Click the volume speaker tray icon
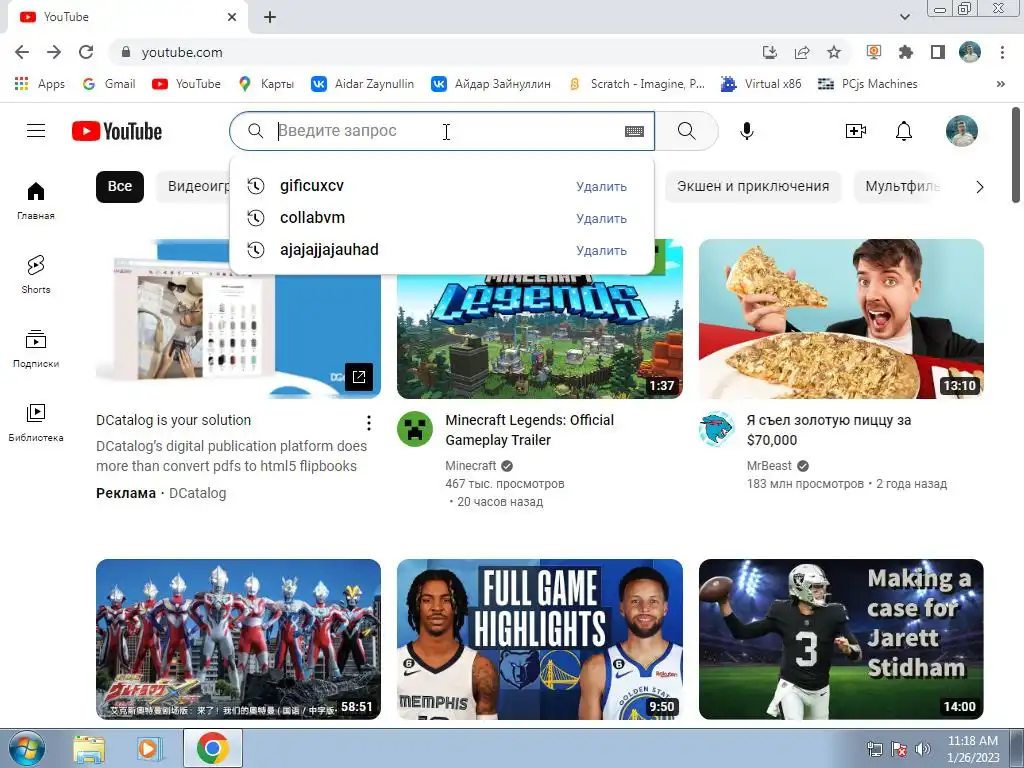This screenshot has height=768, width=1024. pyautogui.click(x=922, y=749)
